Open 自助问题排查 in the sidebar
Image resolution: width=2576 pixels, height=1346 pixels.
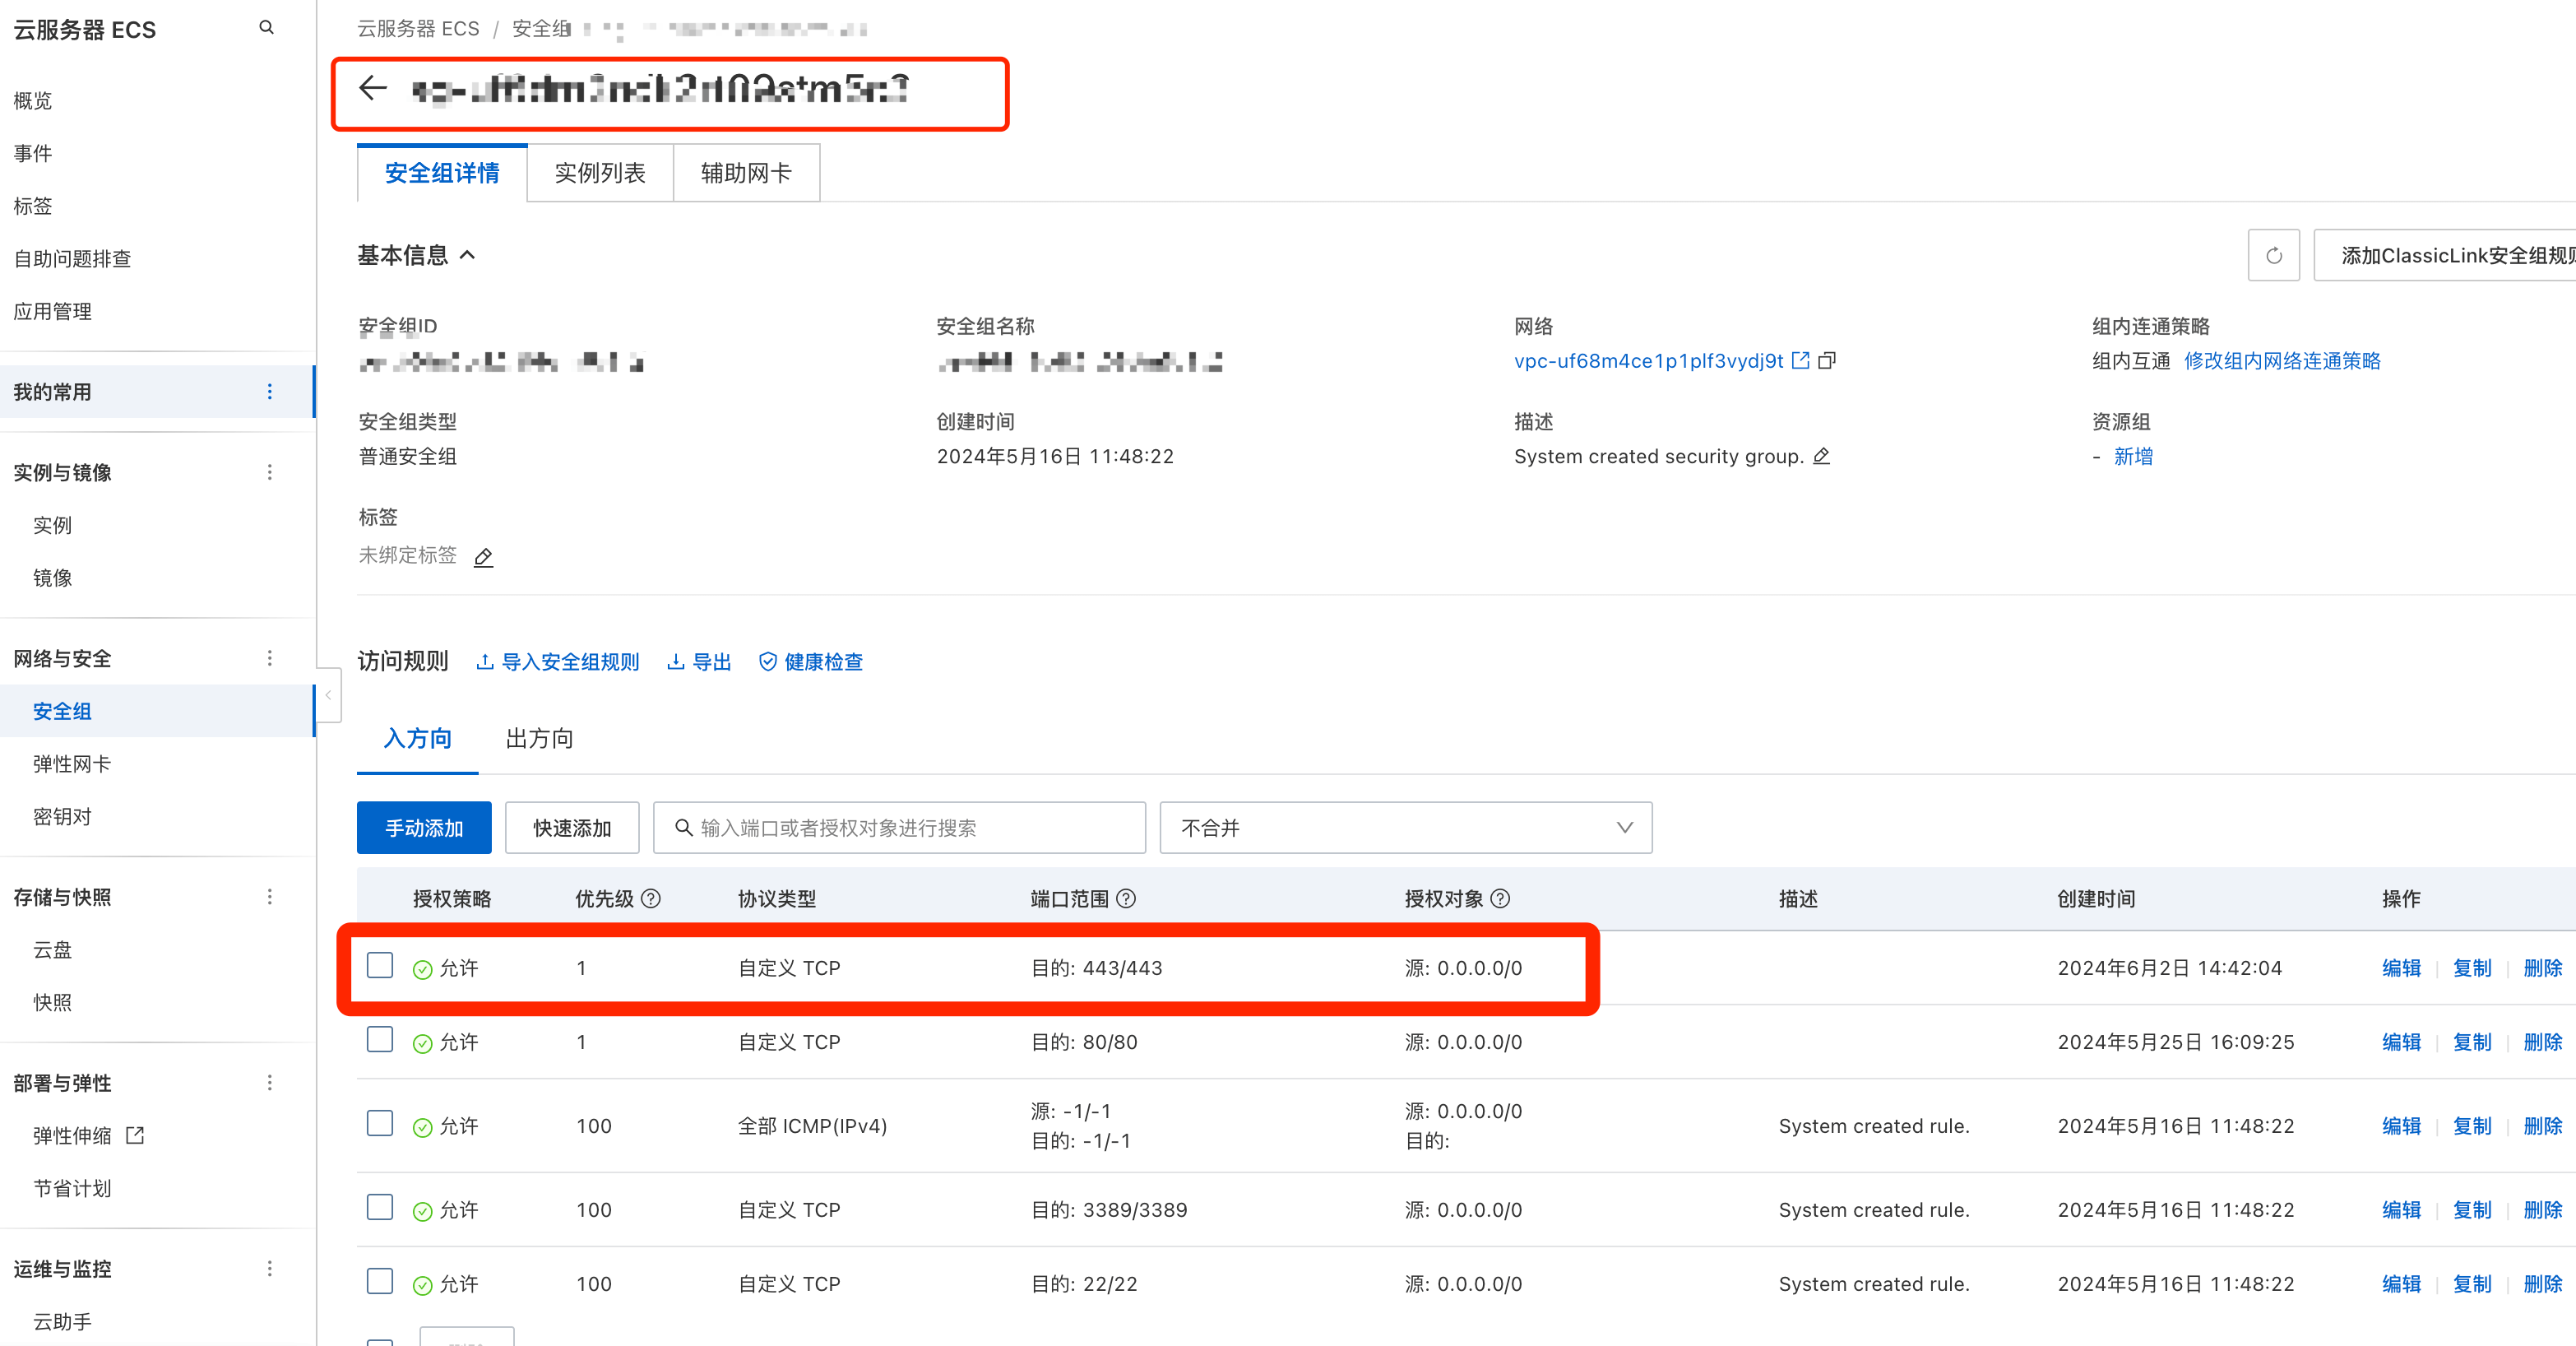[x=72, y=258]
